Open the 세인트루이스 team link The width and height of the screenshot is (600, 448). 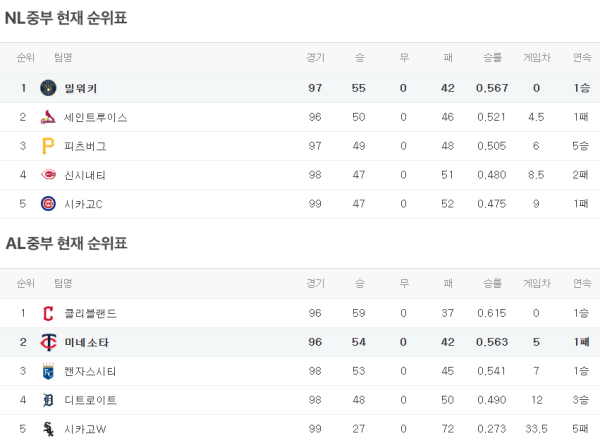(x=95, y=117)
